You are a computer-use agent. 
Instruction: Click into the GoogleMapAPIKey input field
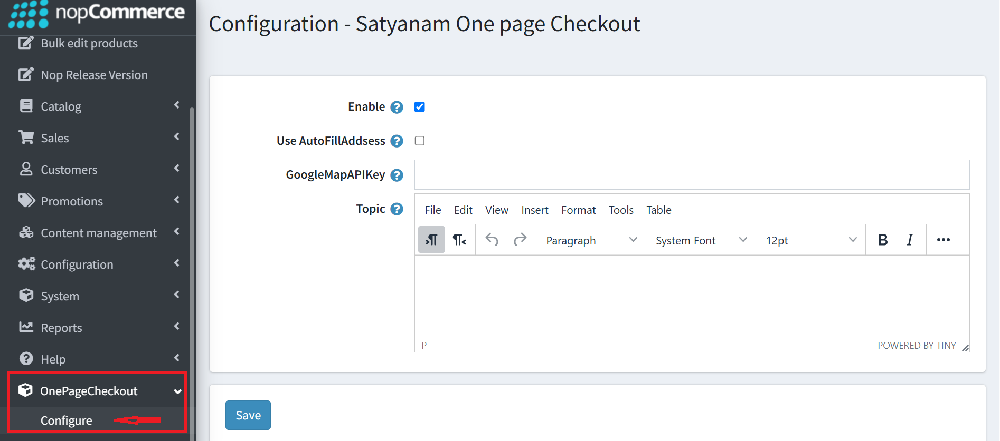coord(692,175)
